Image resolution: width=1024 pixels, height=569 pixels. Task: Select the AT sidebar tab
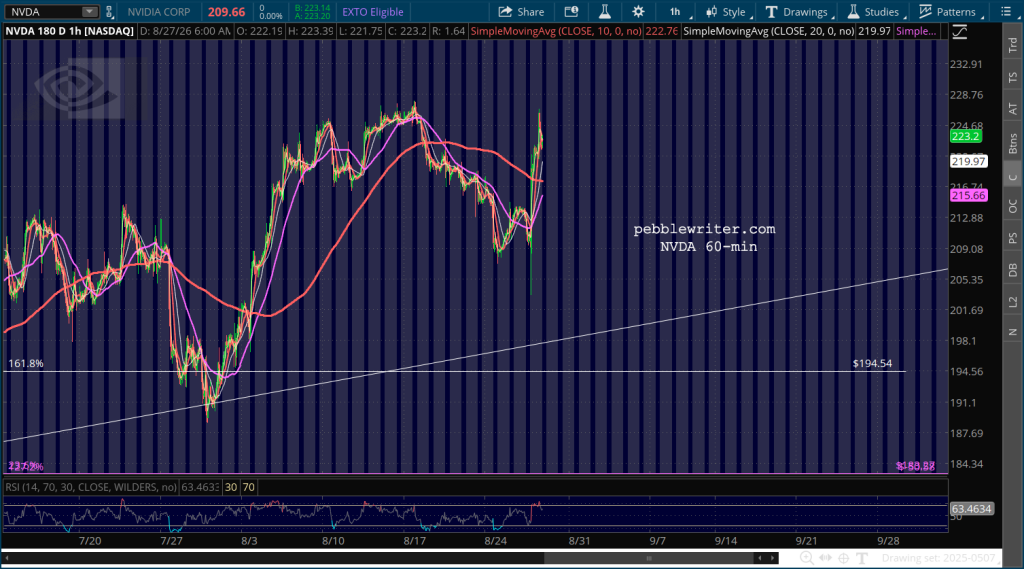click(x=1013, y=109)
